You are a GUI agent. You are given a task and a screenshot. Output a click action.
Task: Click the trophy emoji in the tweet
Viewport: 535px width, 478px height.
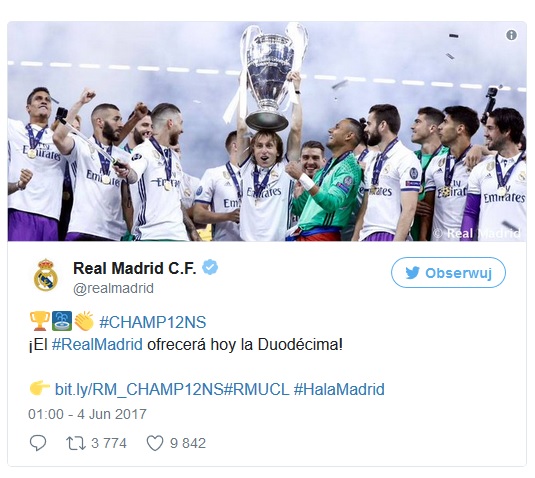click(39, 321)
